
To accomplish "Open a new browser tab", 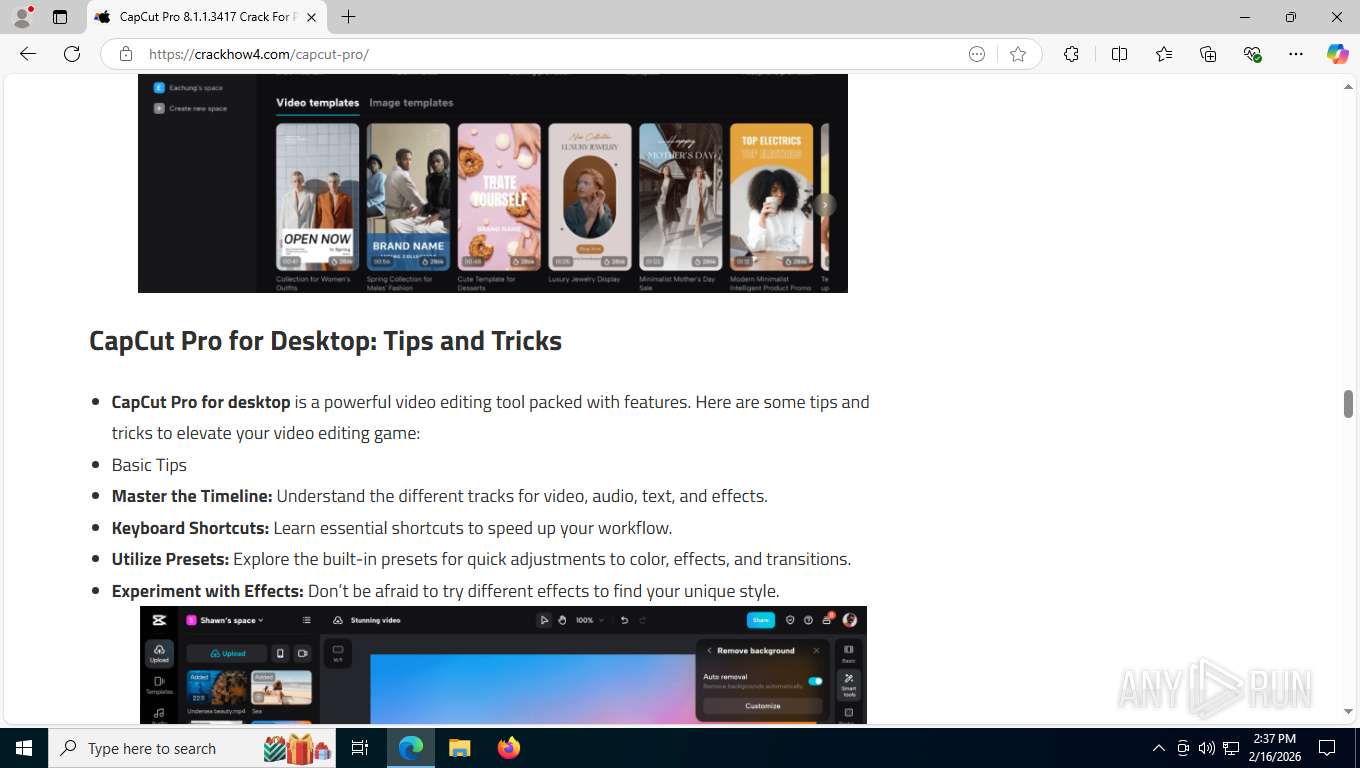I will 348,17.
